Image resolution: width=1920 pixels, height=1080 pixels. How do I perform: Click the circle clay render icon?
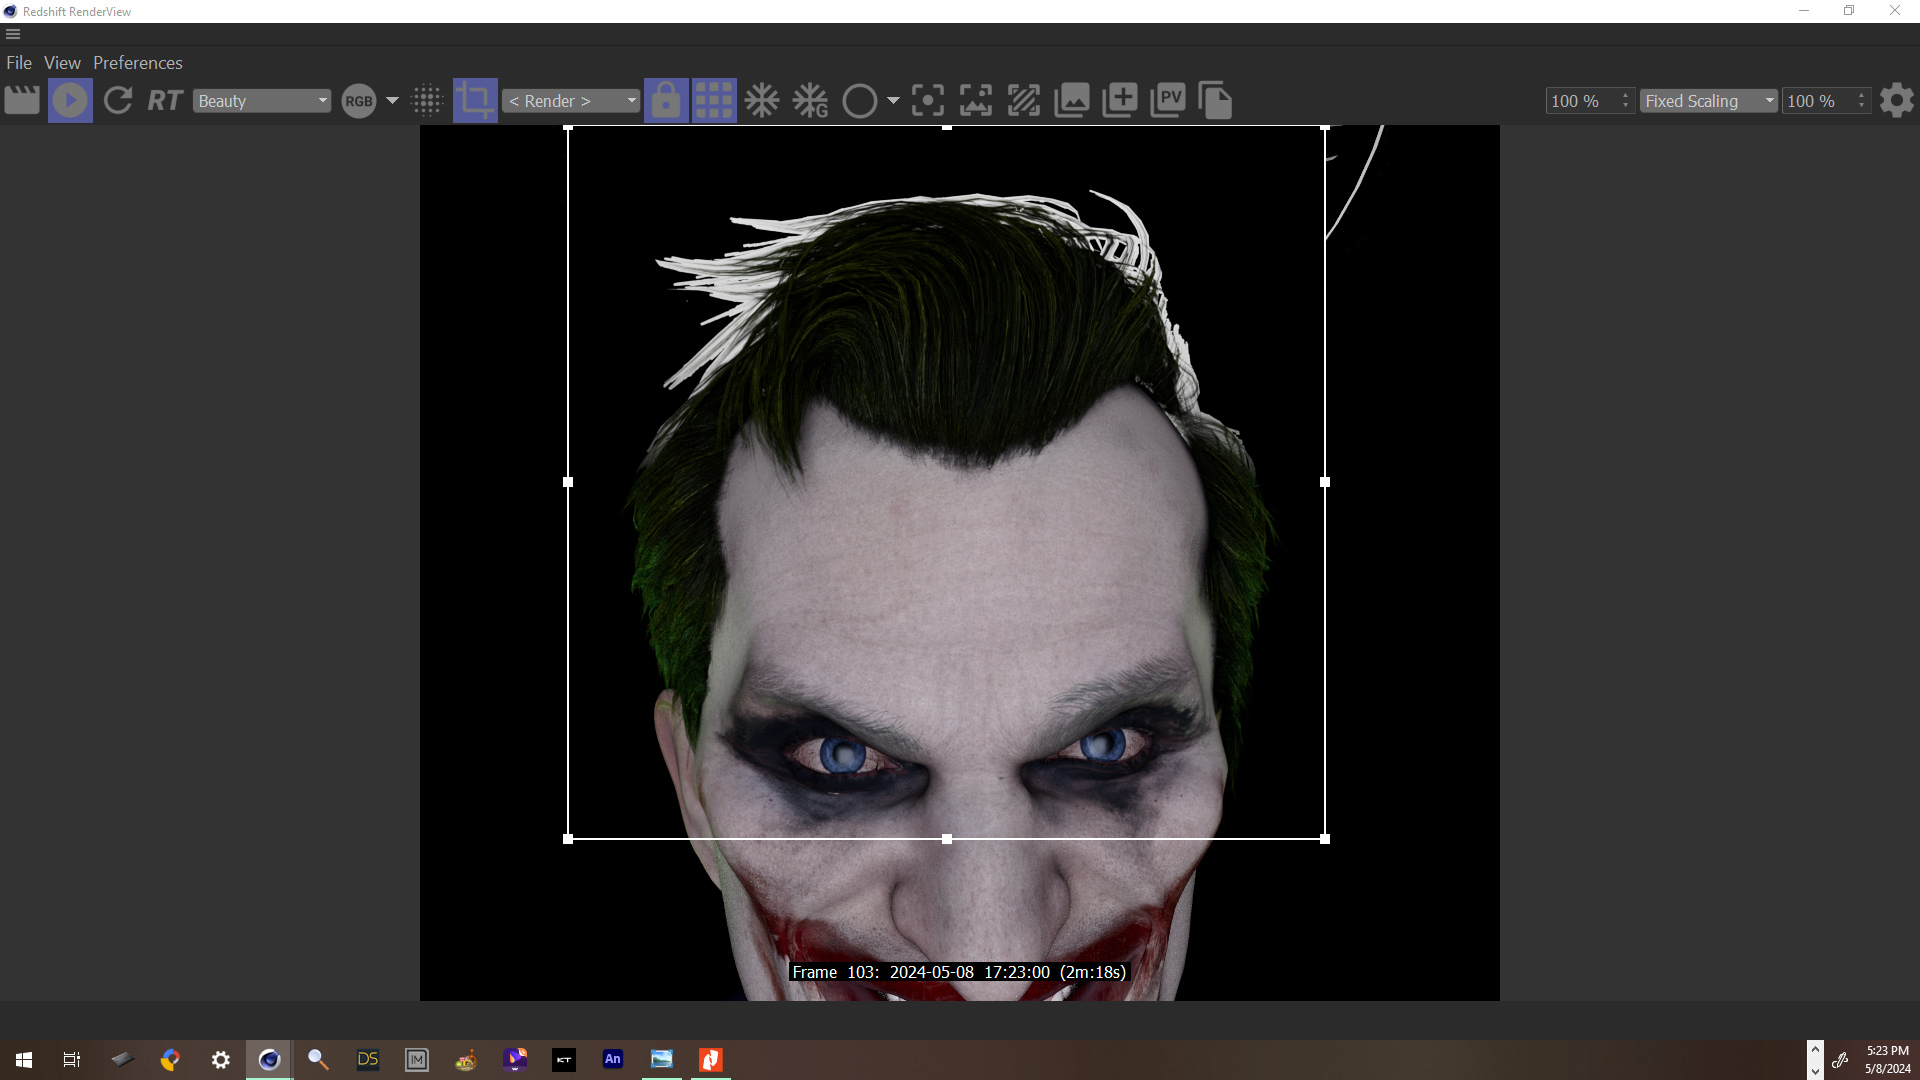860,101
